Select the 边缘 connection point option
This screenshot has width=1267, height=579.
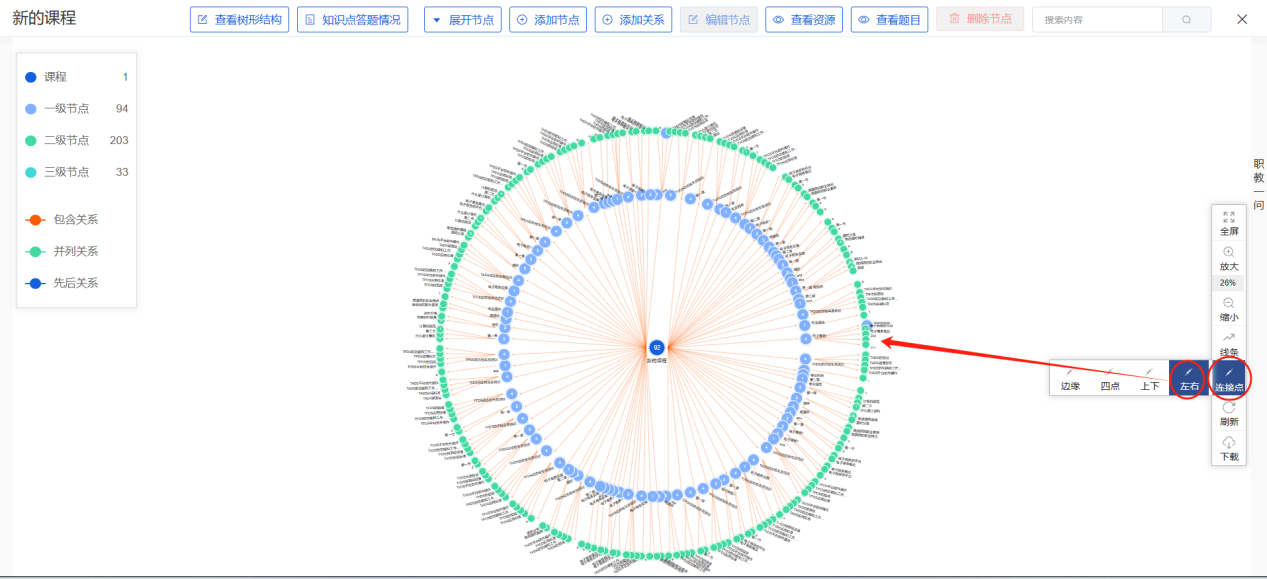coord(1070,377)
